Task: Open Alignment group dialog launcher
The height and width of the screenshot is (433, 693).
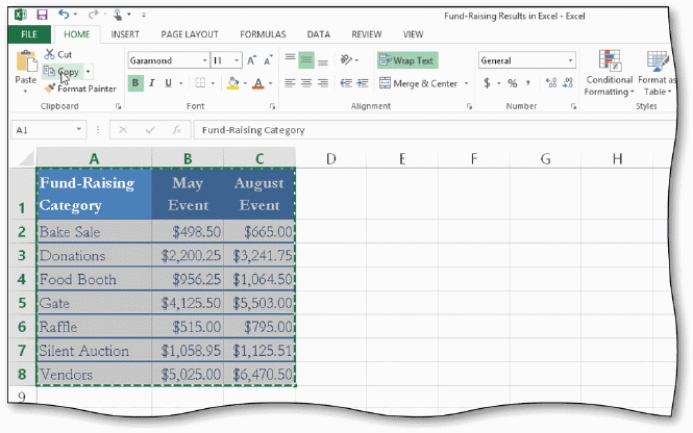Action: (x=468, y=106)
